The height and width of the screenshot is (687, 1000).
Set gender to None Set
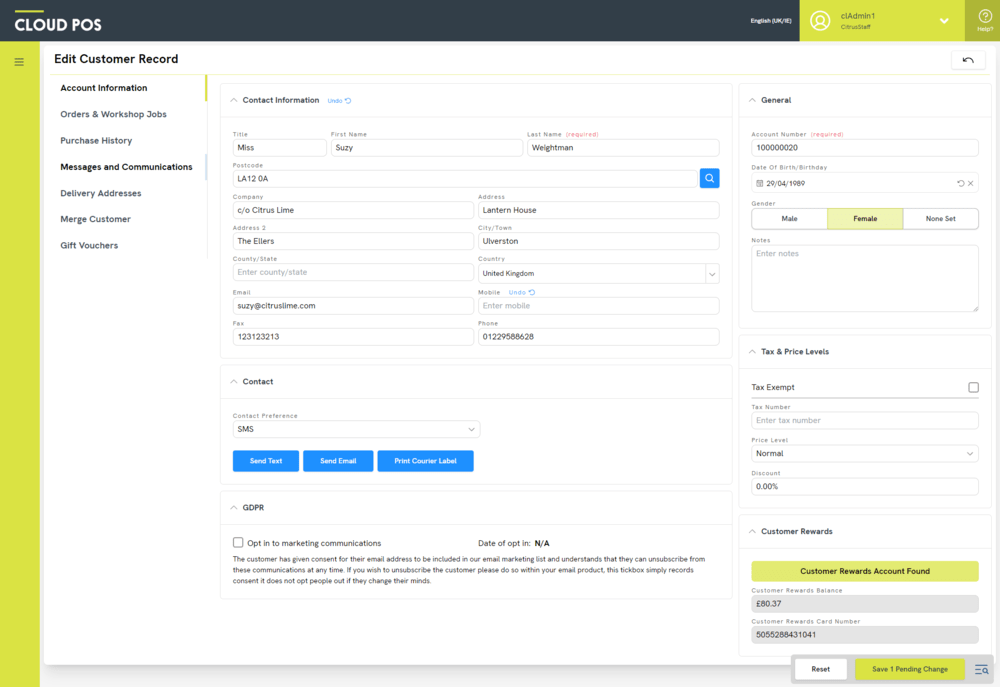coord(941,219)
